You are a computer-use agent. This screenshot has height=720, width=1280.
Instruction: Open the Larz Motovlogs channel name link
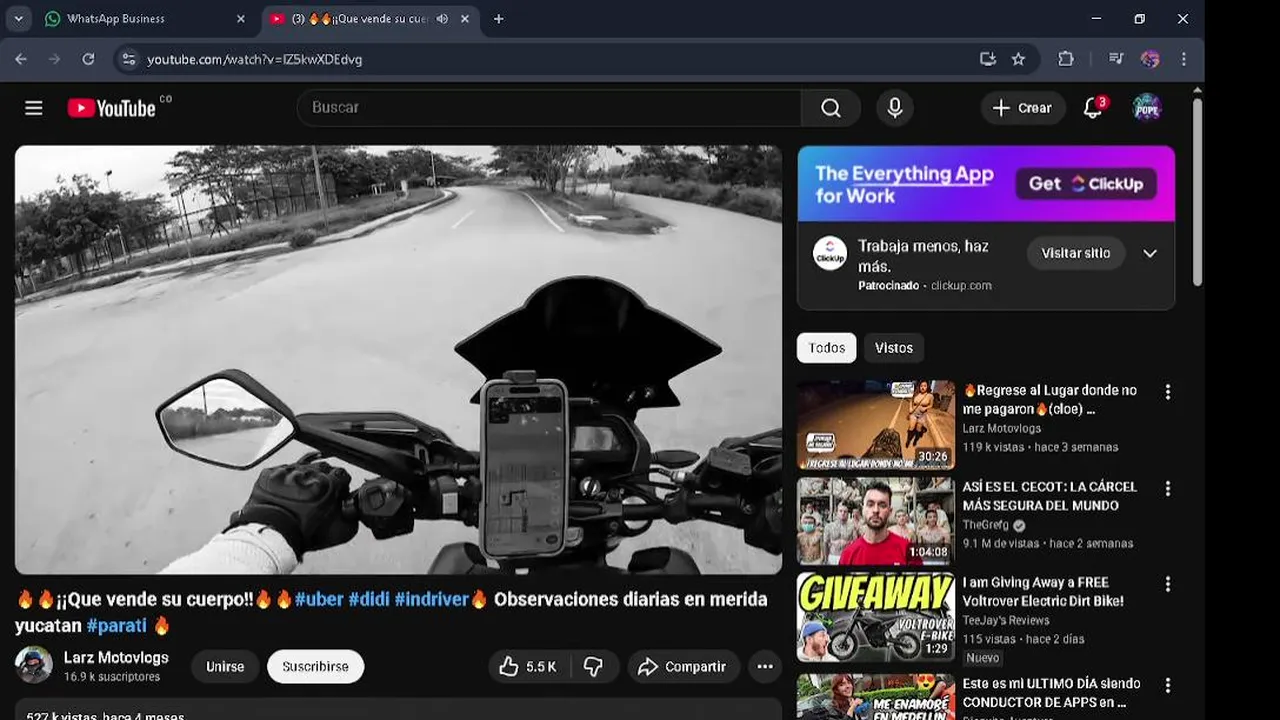coord(116,658)
